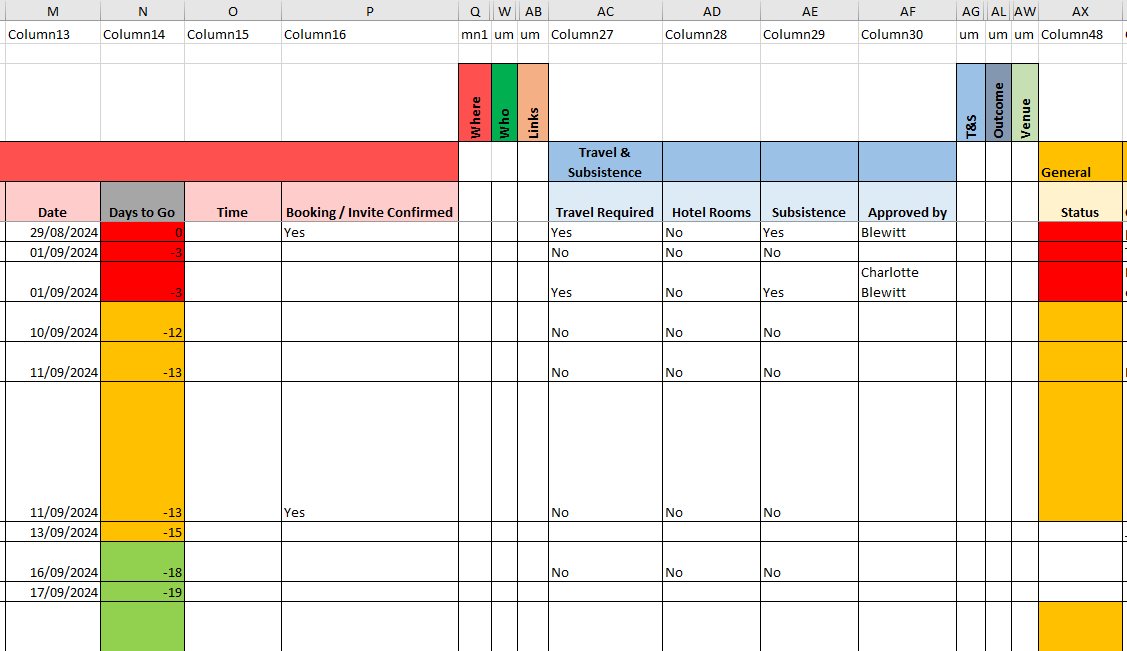The width and height of the screenshot is (1127, 651).
Task: Select Subsistence No in 16/09/2024 row
Action: pyautogui.click(x=809, y=562)
